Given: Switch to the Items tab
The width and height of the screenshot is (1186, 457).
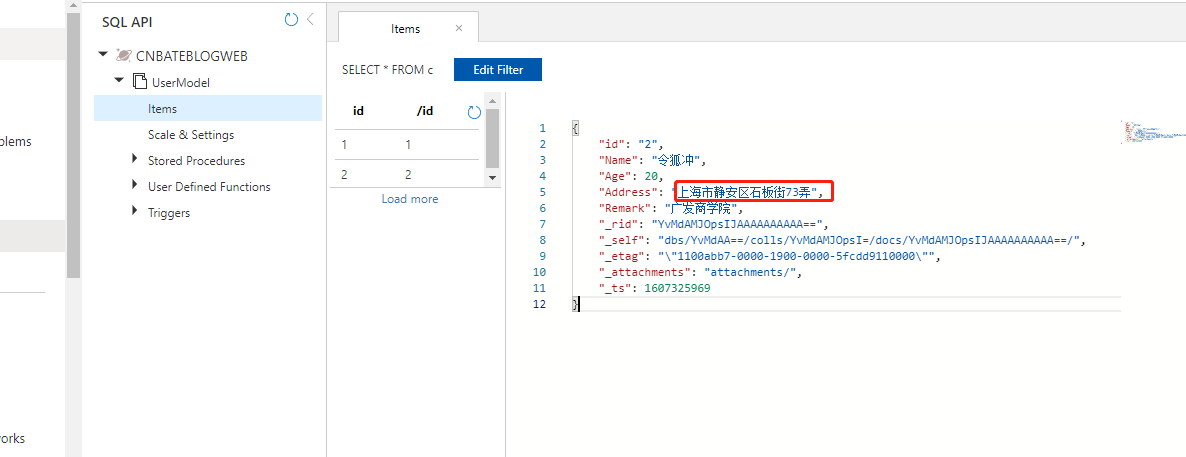Looking at the screenshot, I should tap(405, 29).
